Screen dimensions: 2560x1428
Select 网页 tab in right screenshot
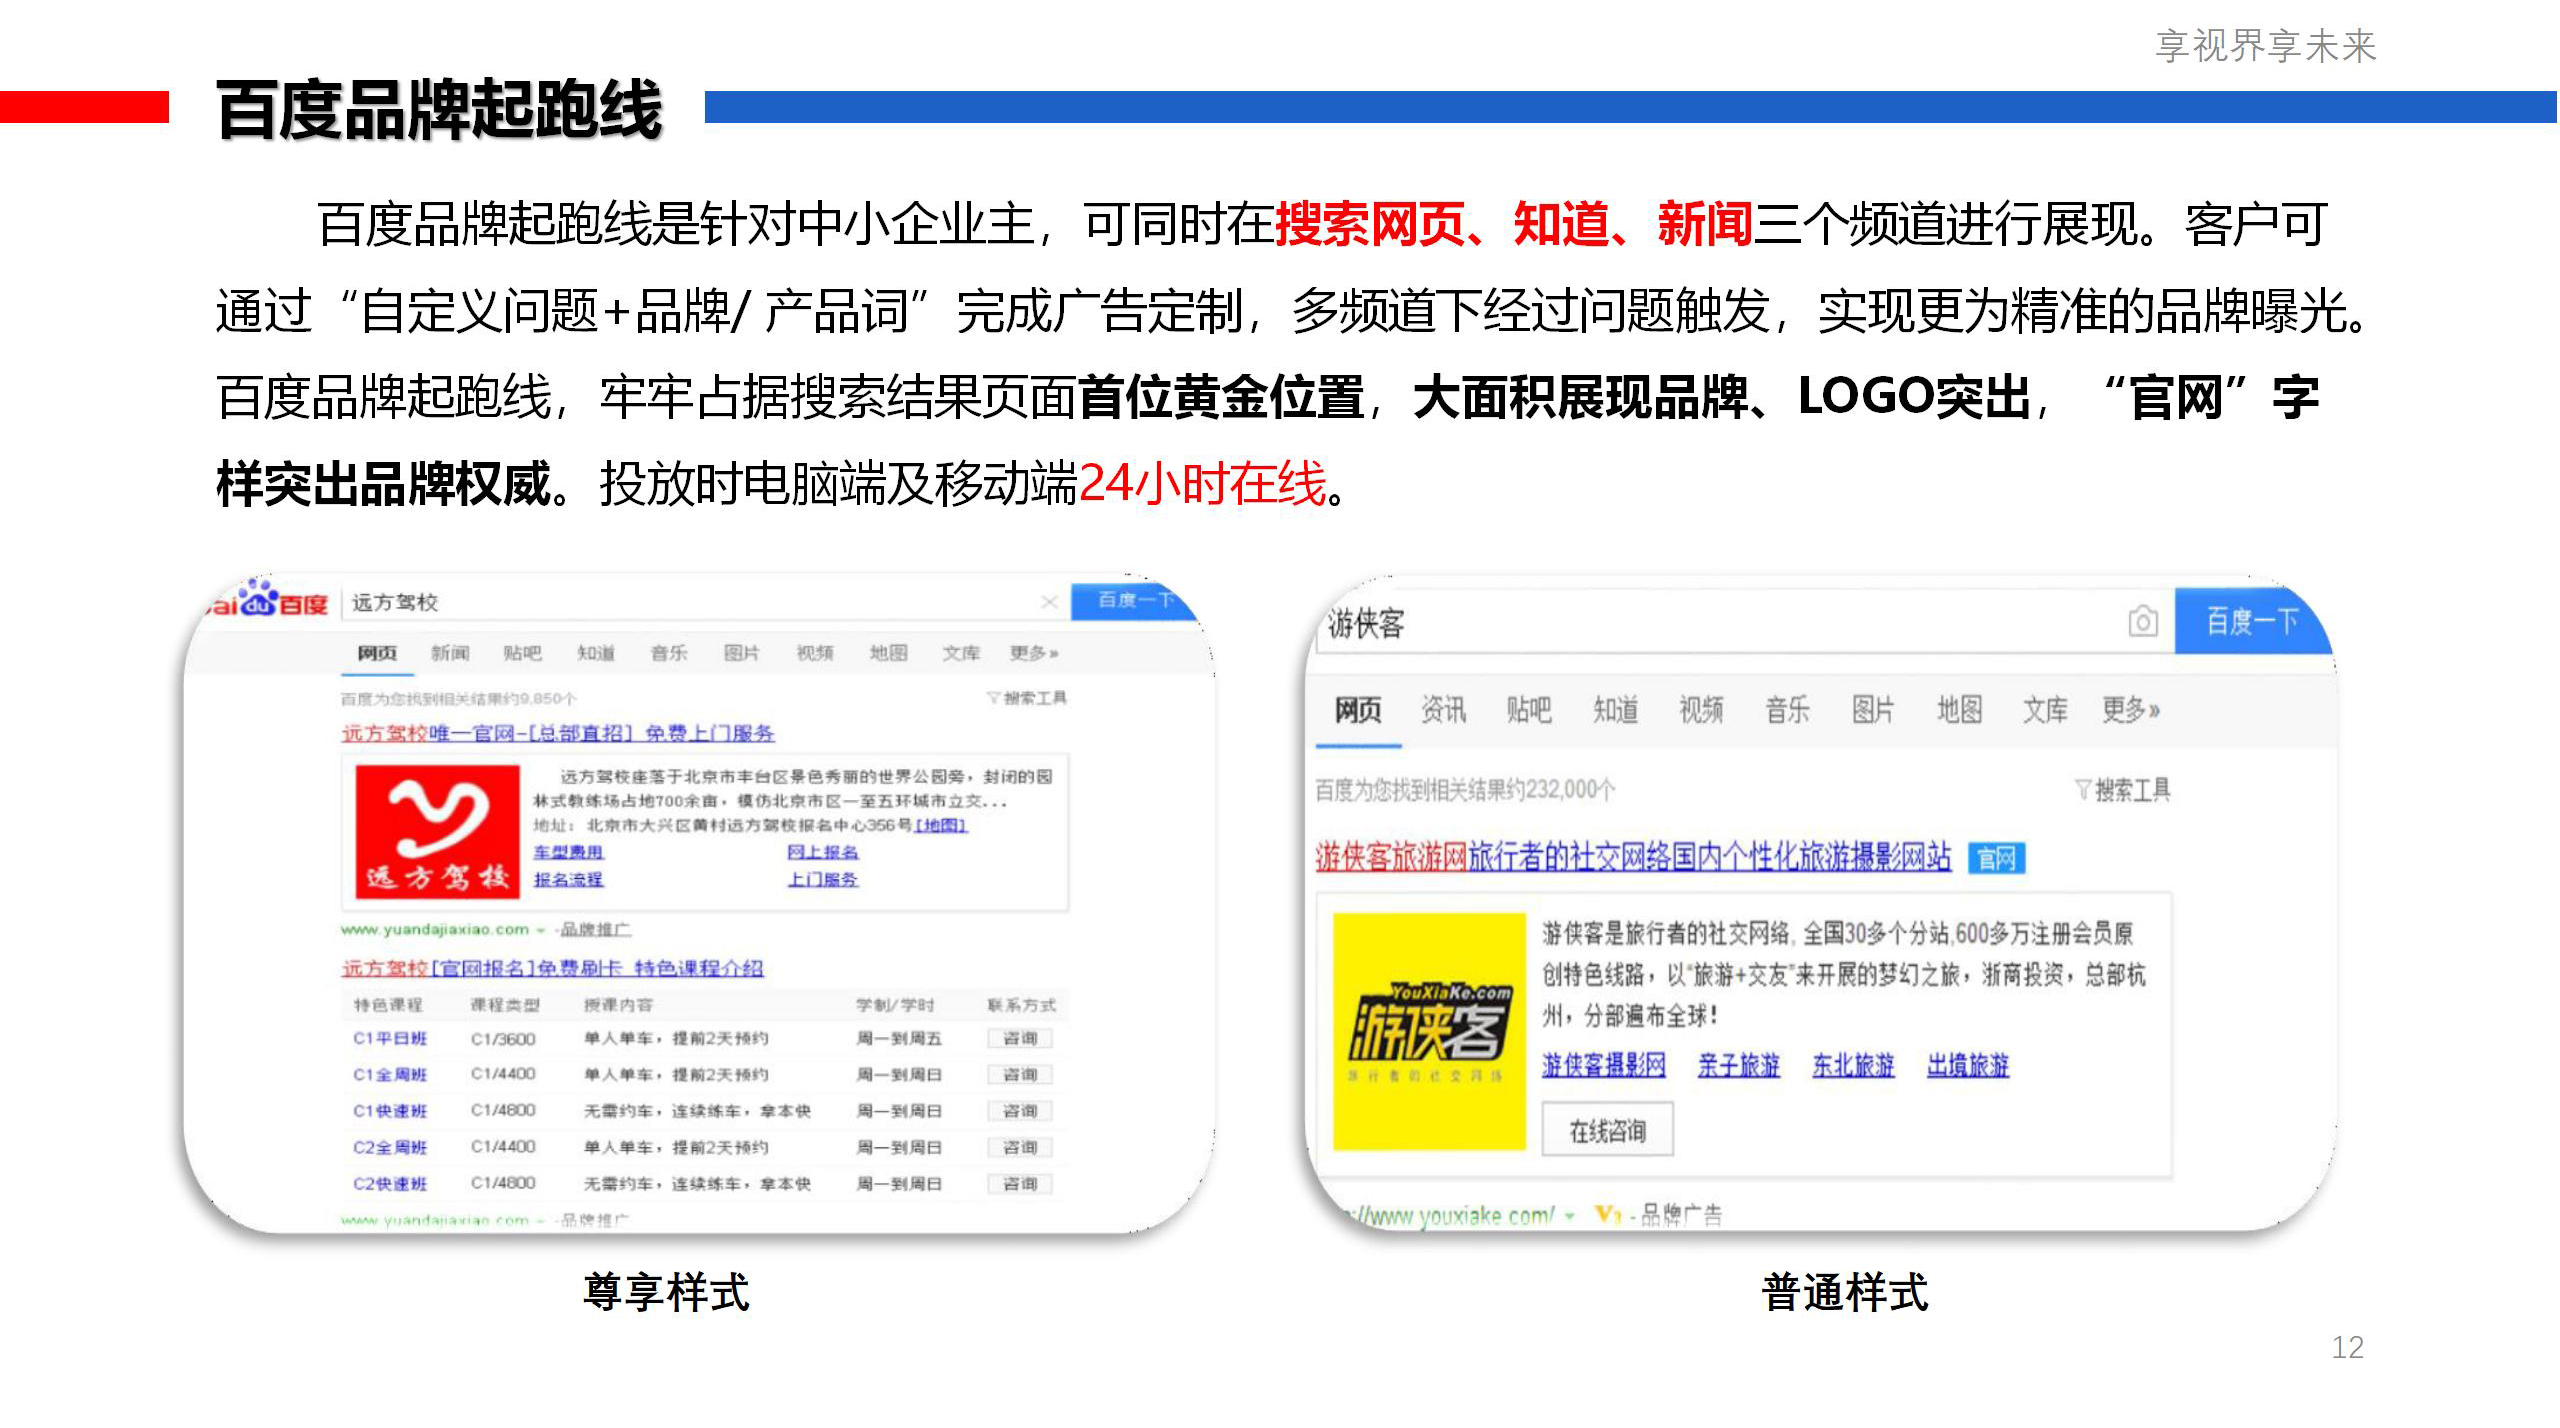point(1358,710)
